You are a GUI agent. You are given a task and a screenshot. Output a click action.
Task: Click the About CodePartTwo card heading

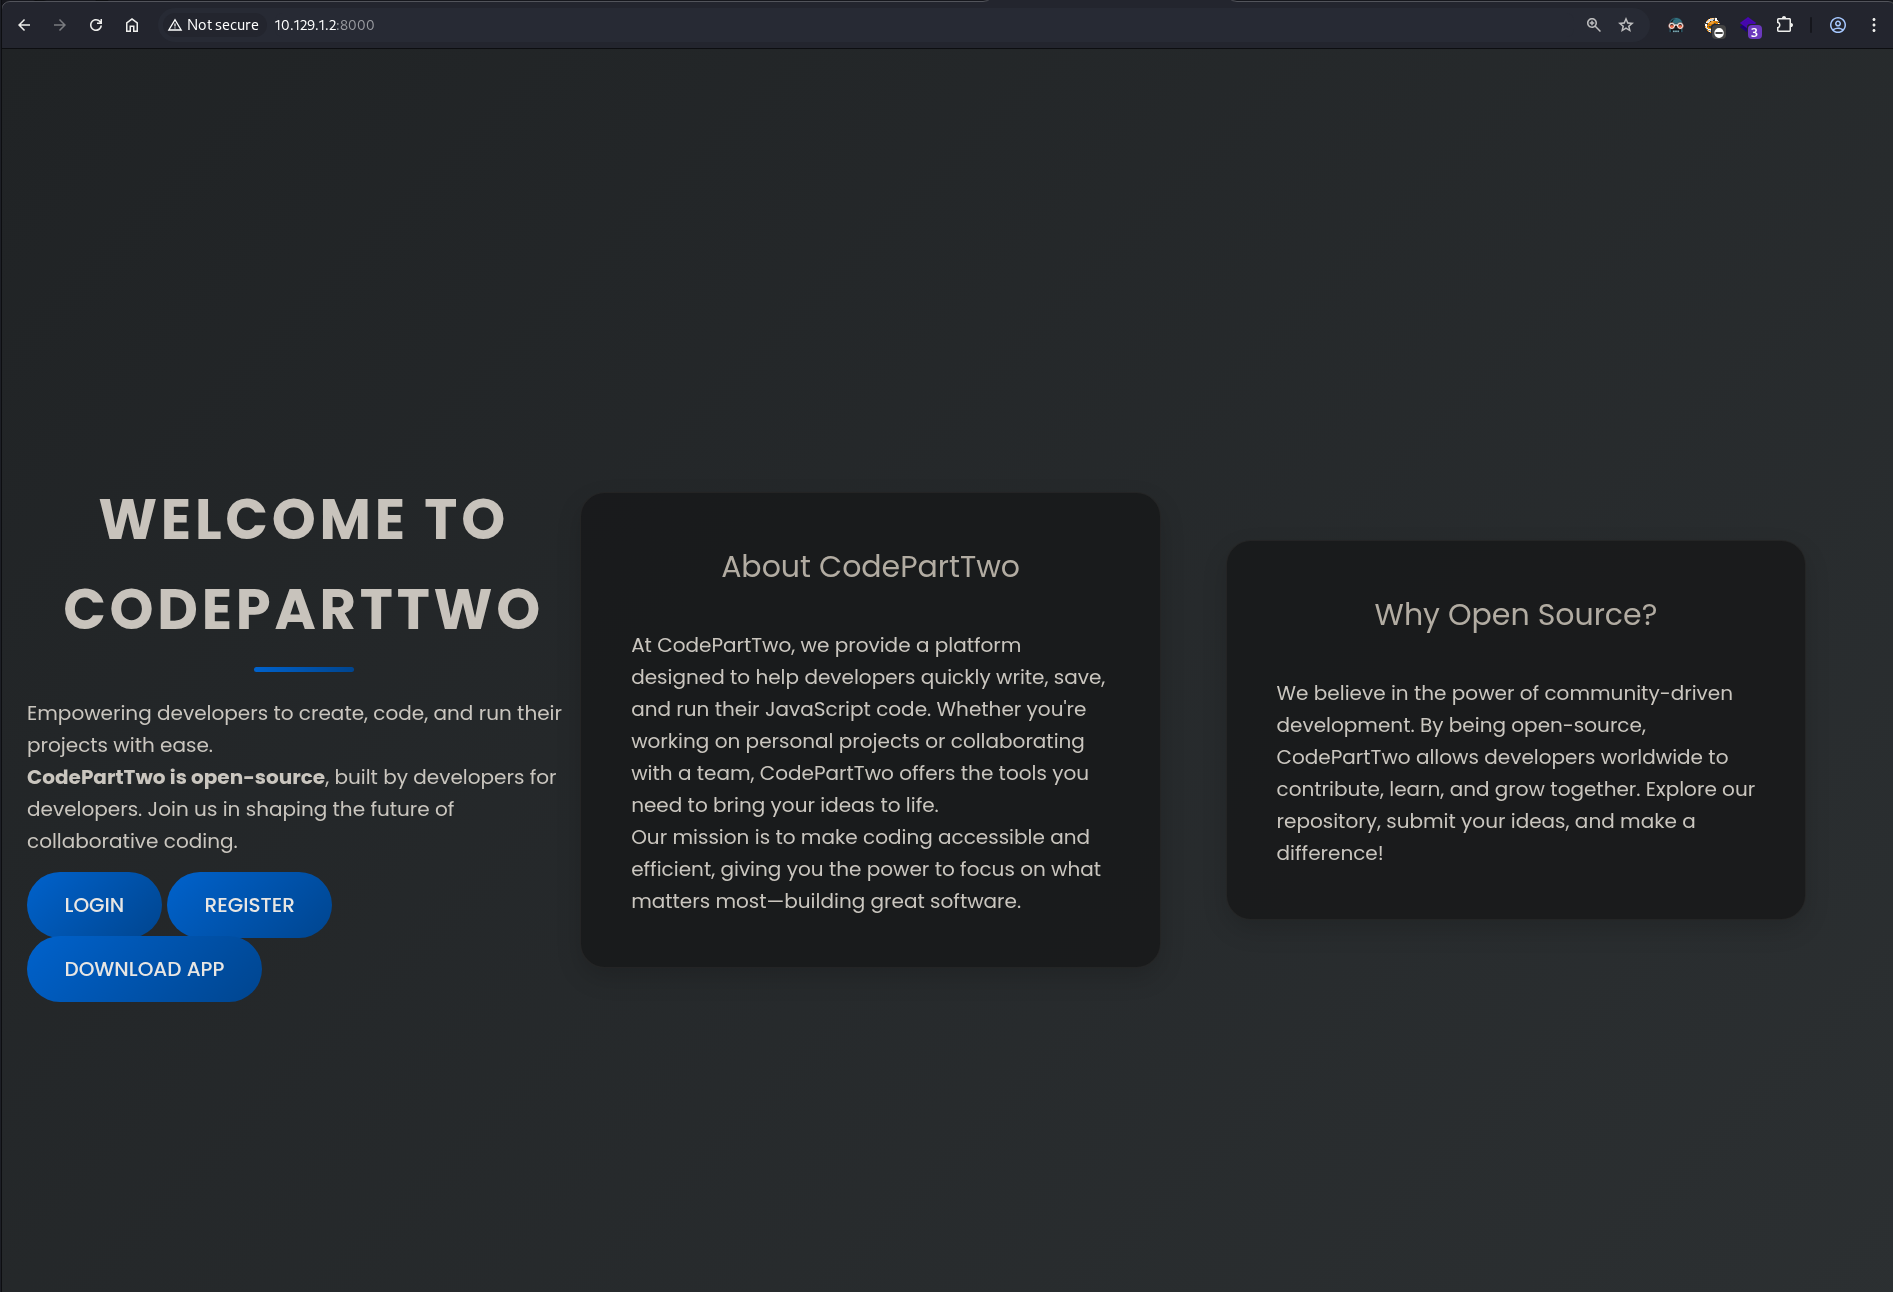870,566
